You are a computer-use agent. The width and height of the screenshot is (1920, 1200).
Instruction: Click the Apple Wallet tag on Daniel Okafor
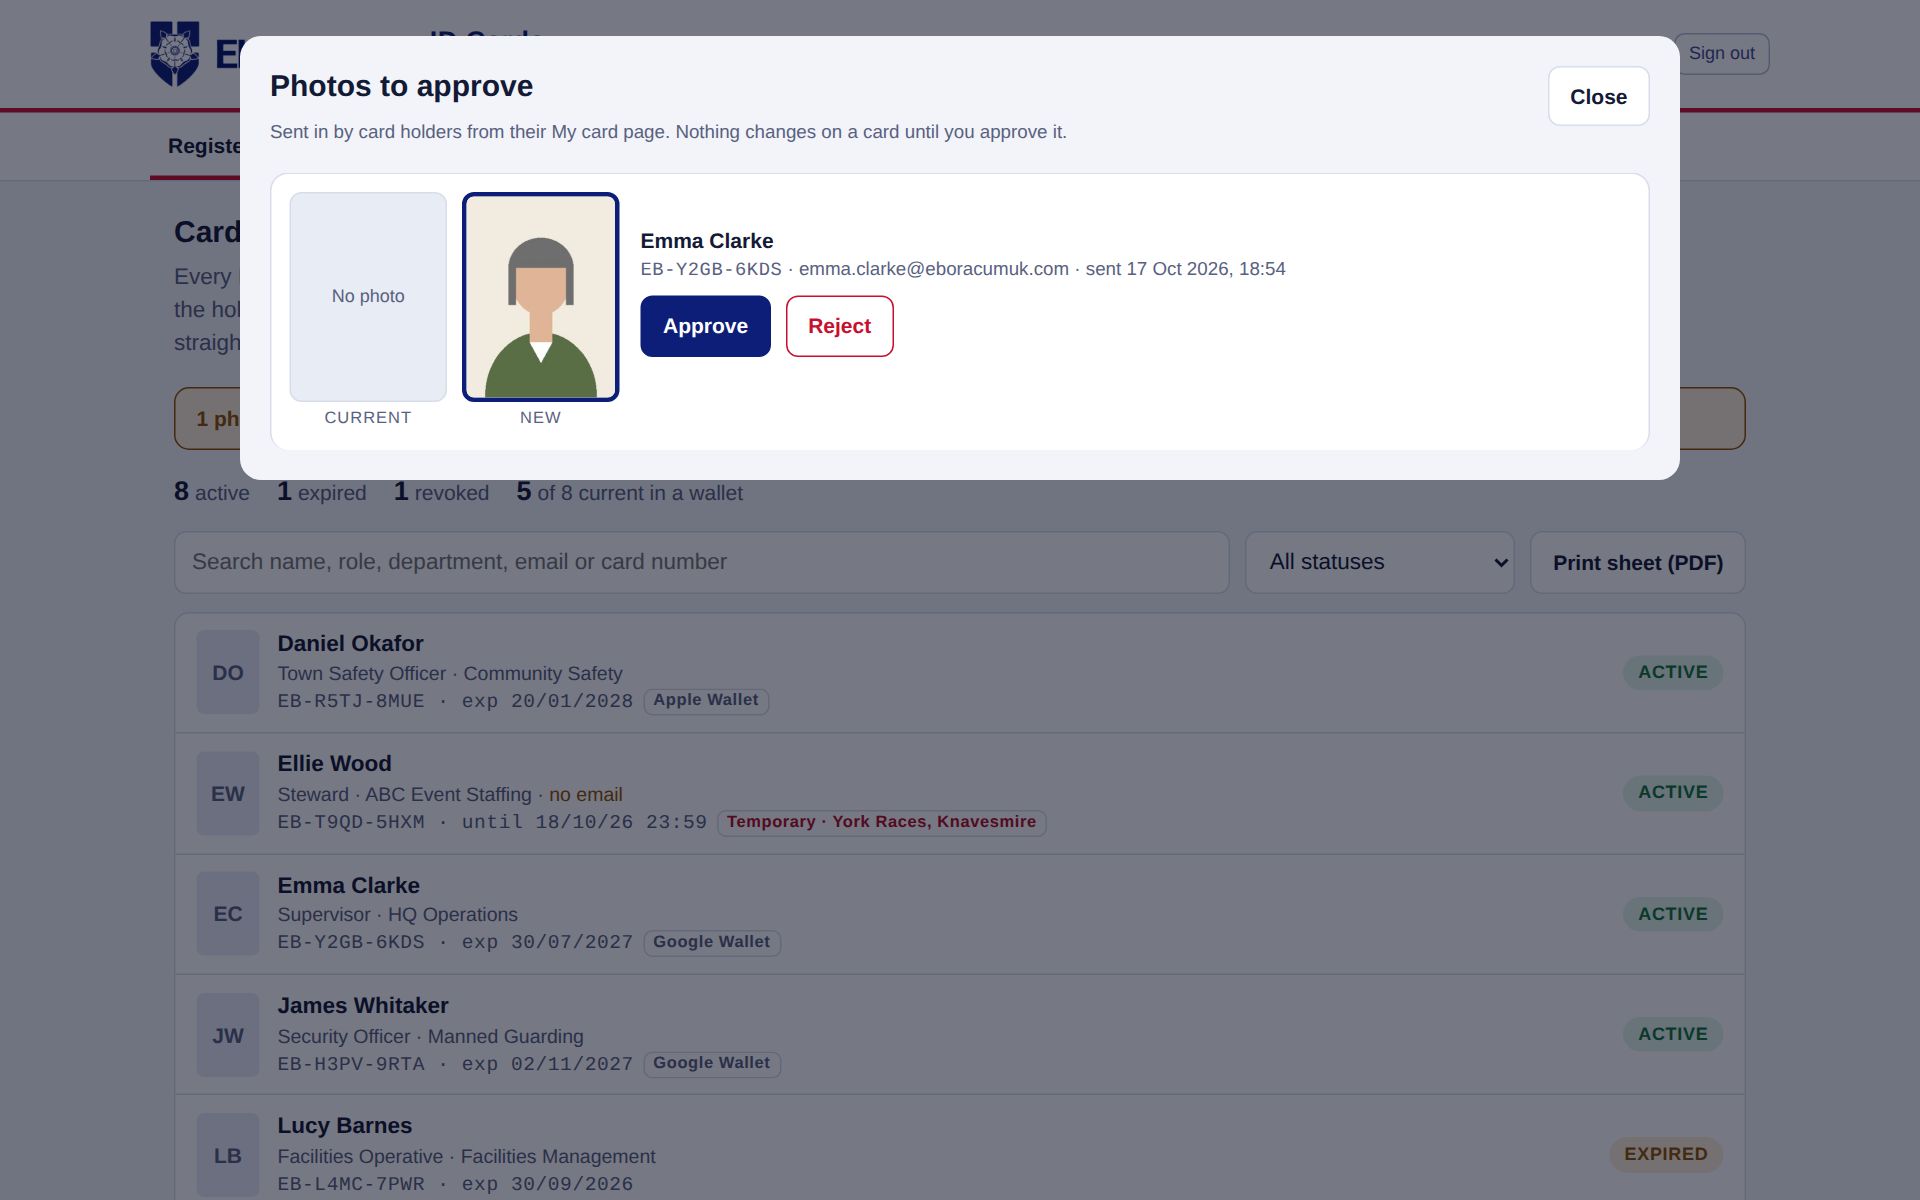[x=706, y=700]
